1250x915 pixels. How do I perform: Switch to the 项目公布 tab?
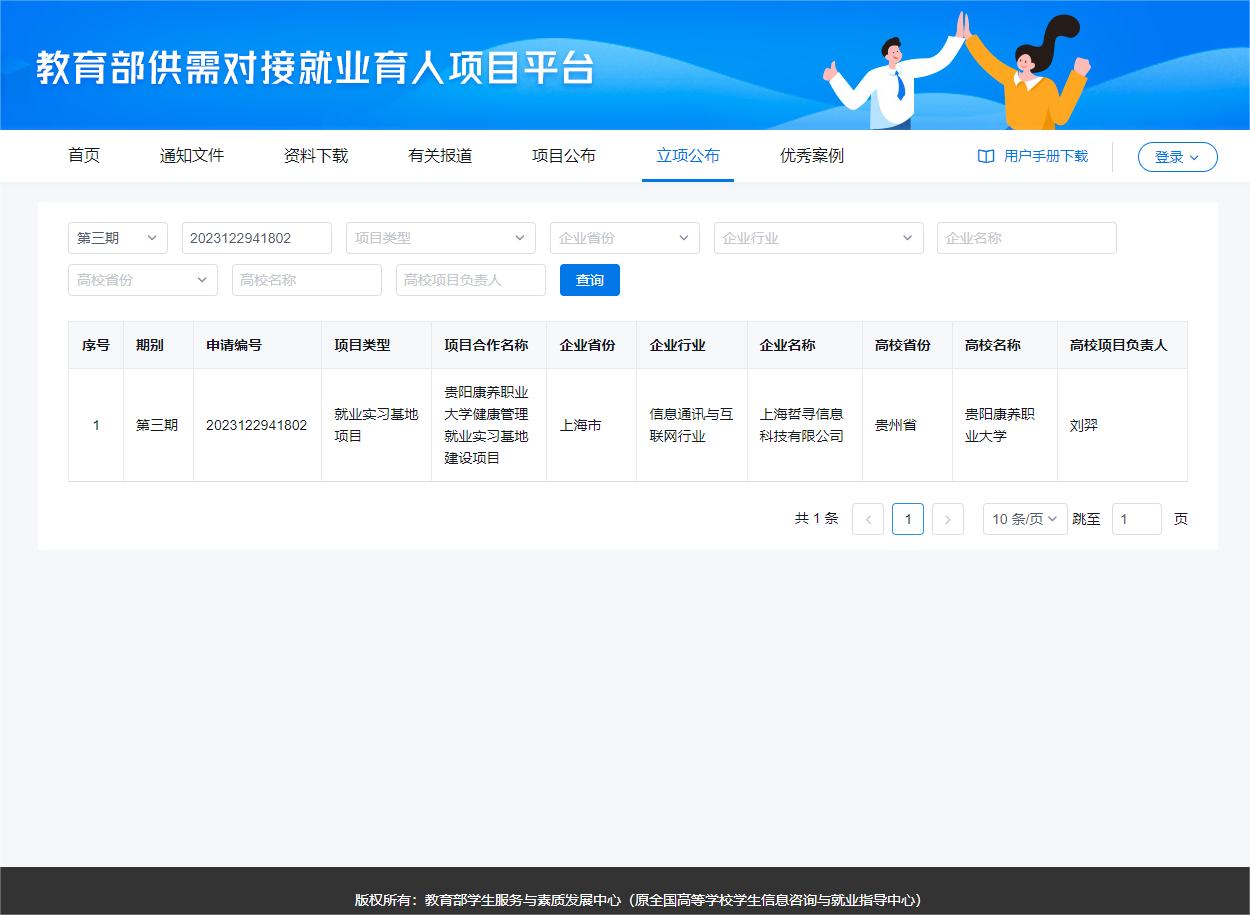click(x=563, y=156)
